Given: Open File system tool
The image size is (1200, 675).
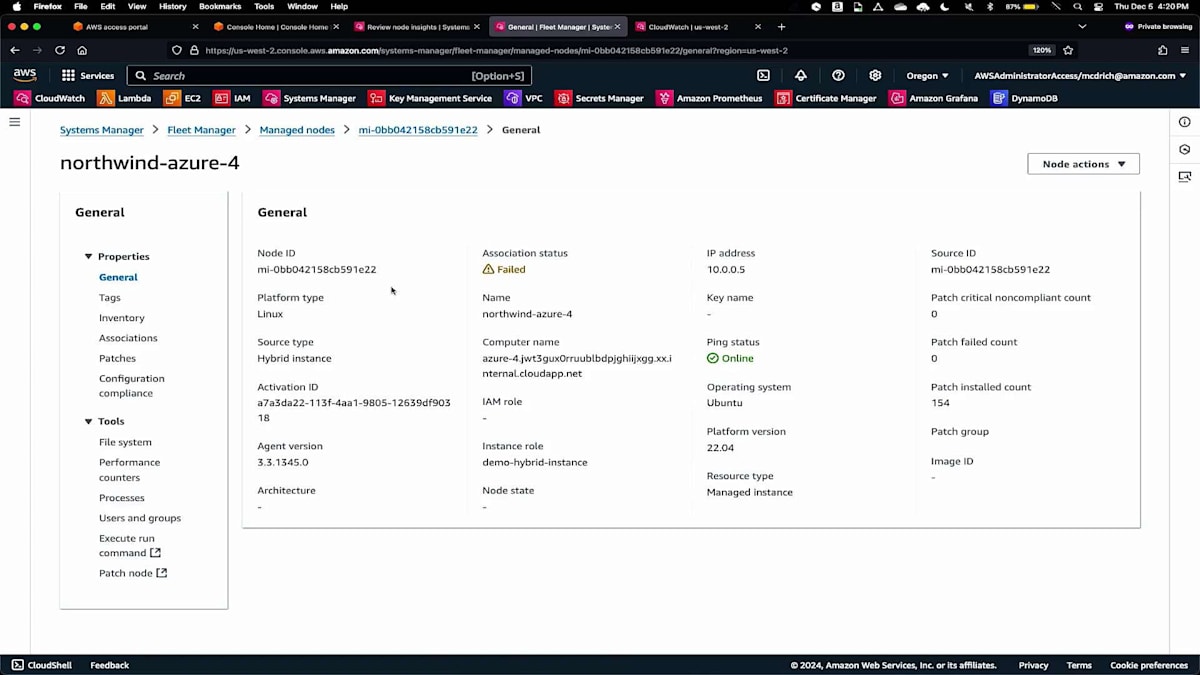Looking at the screenshot, I should (125, 442).
